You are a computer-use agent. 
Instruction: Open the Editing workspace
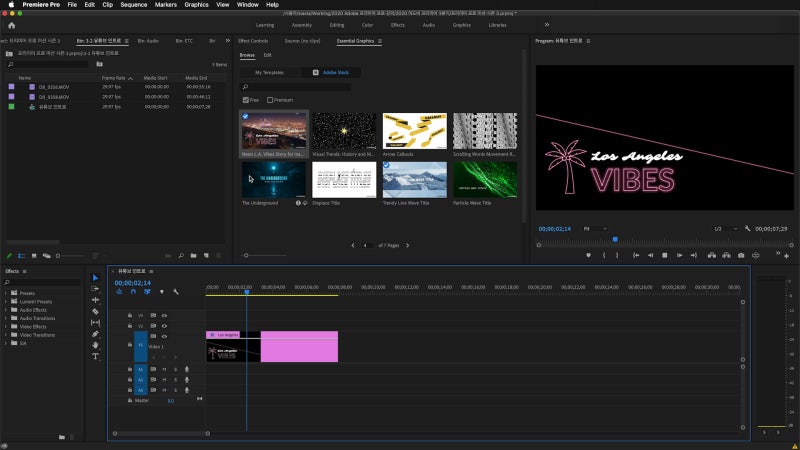(x=337, y=25)
